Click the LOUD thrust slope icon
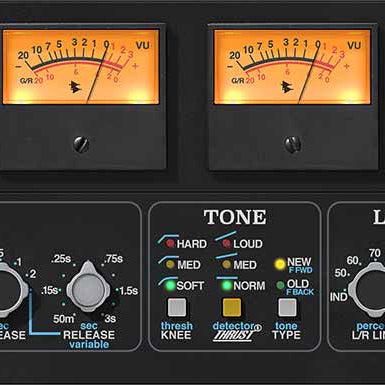385x385 pixels. pos(226,236)
